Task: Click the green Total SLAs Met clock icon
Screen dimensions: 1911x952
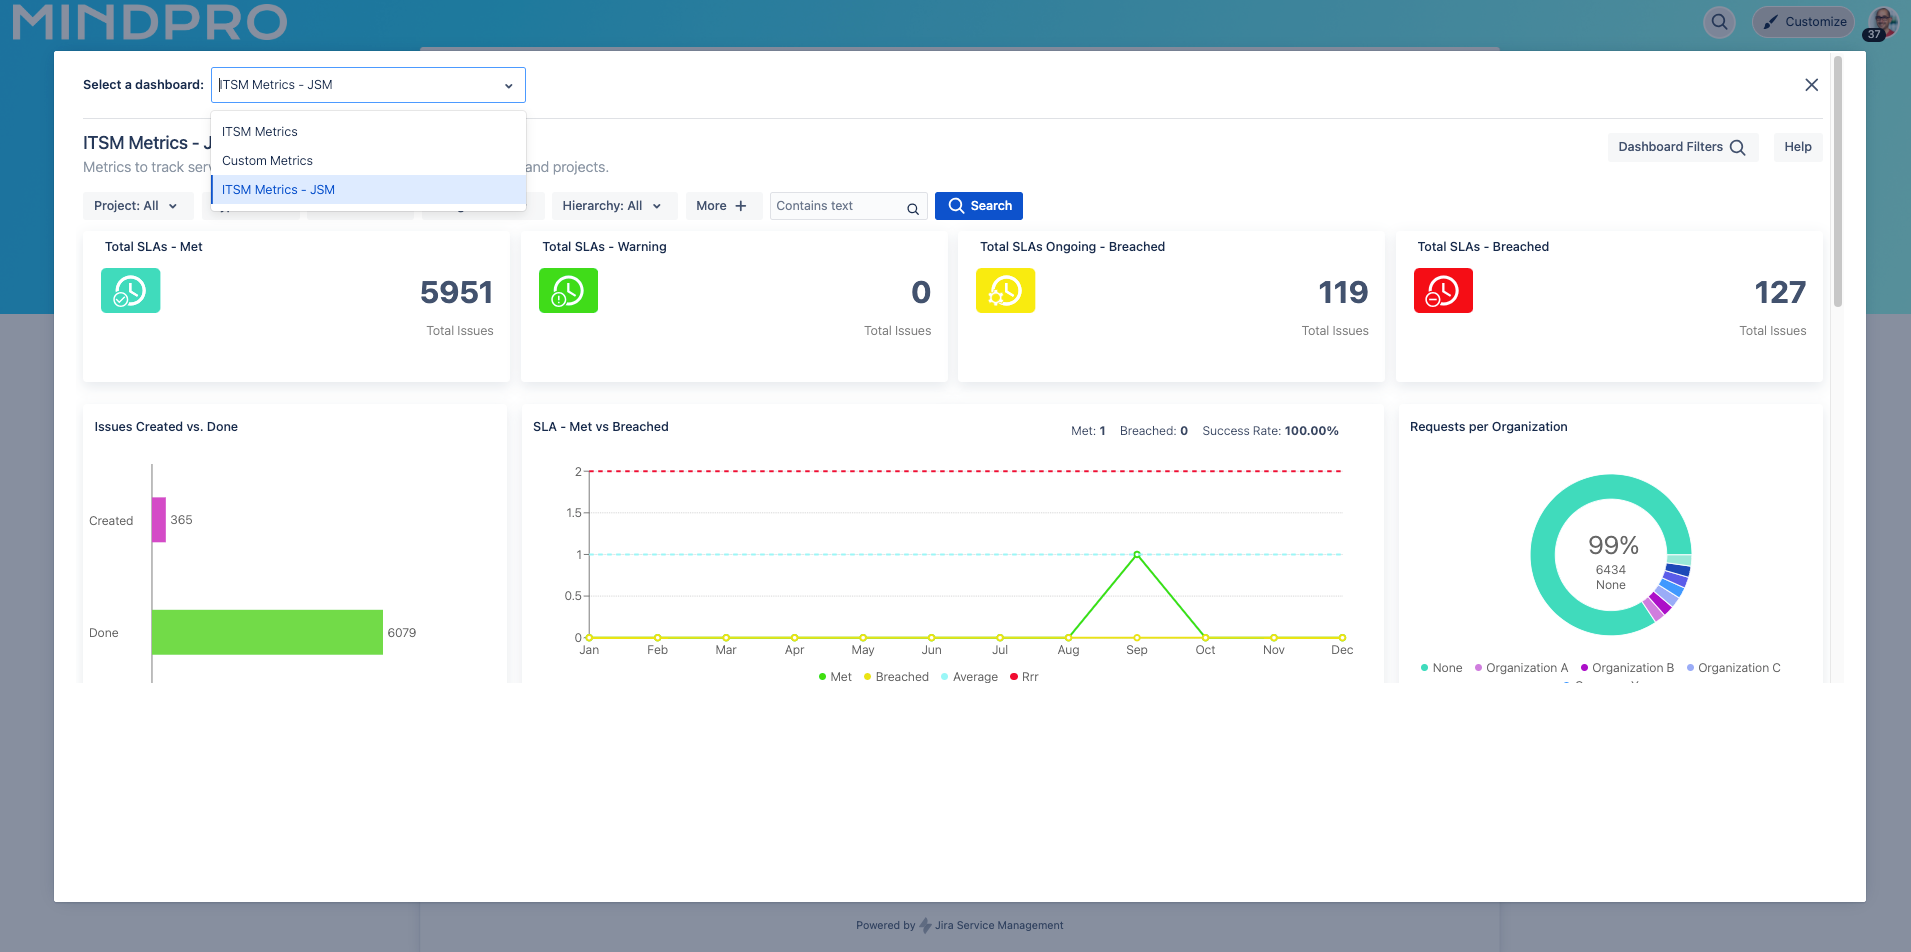Action: coord(130,290)
